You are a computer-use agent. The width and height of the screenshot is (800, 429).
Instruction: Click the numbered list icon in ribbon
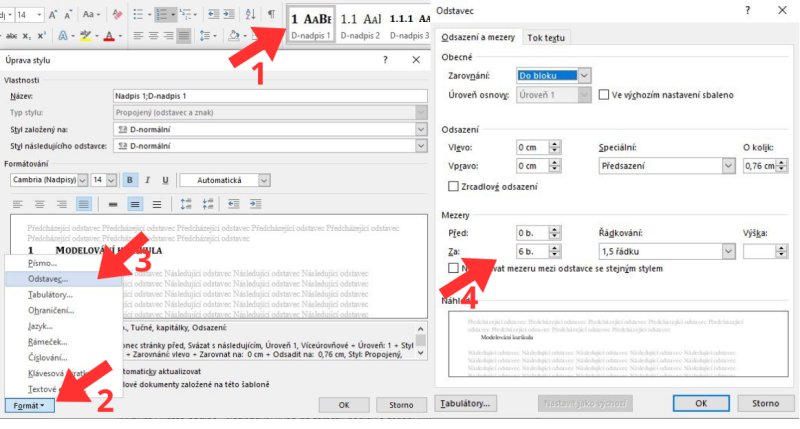[162, 15]
